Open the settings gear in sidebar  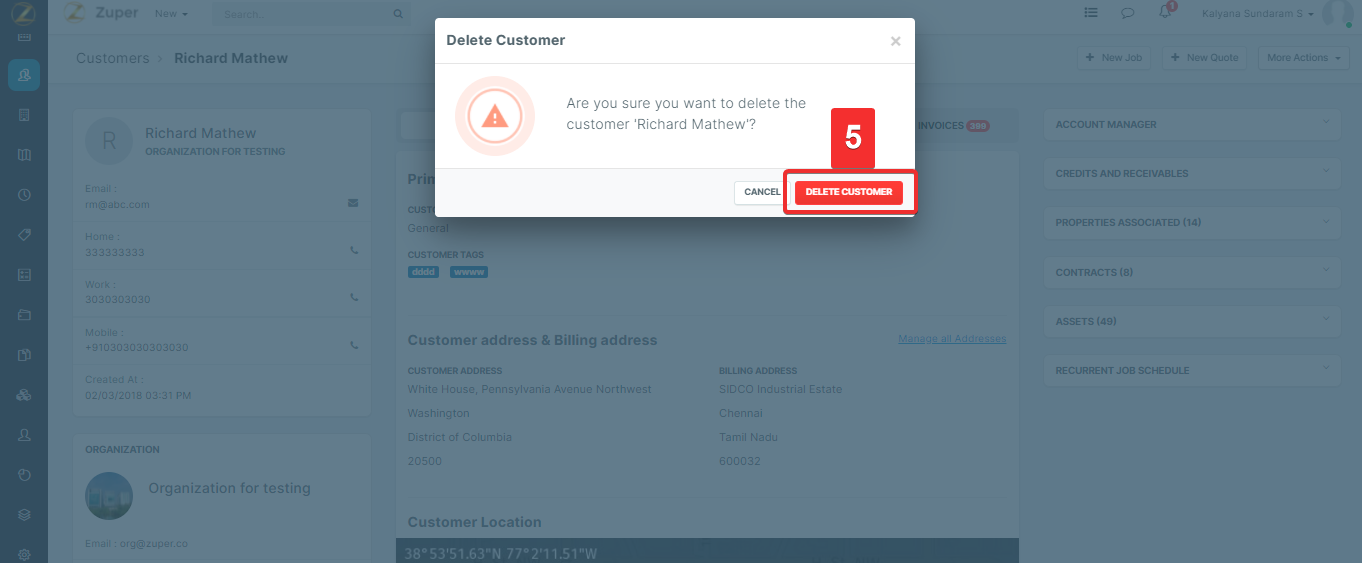pyautogui.click(x=24, y=554)
